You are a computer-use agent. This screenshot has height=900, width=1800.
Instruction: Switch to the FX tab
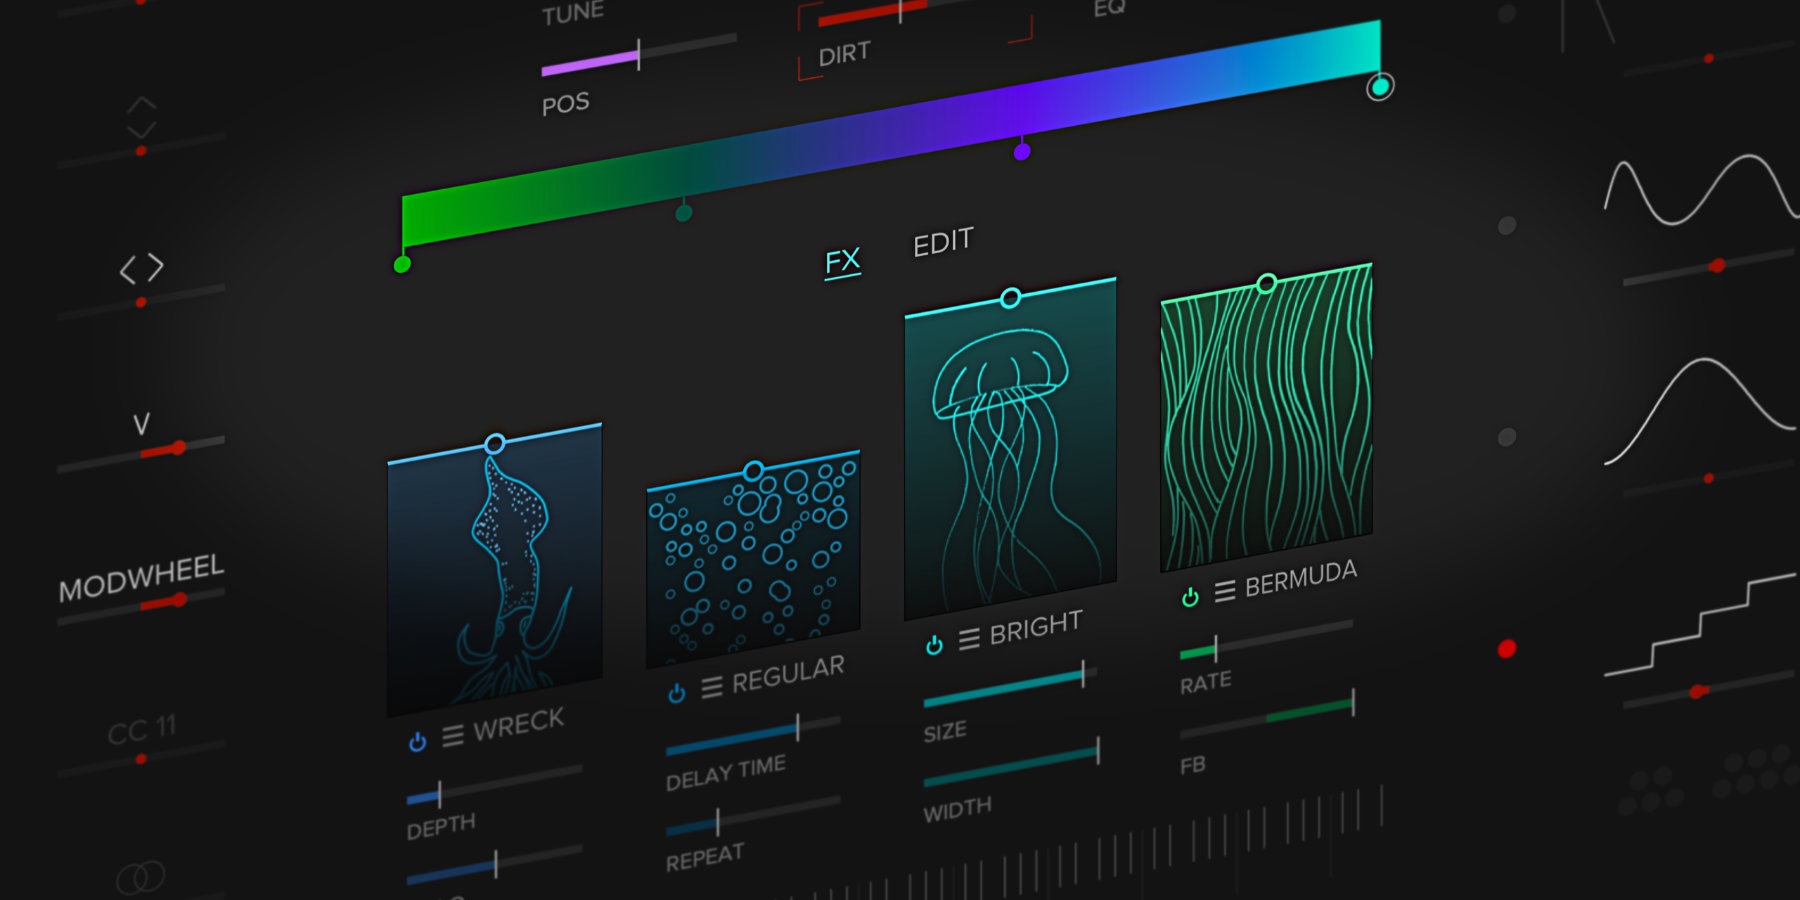(842, 262)
